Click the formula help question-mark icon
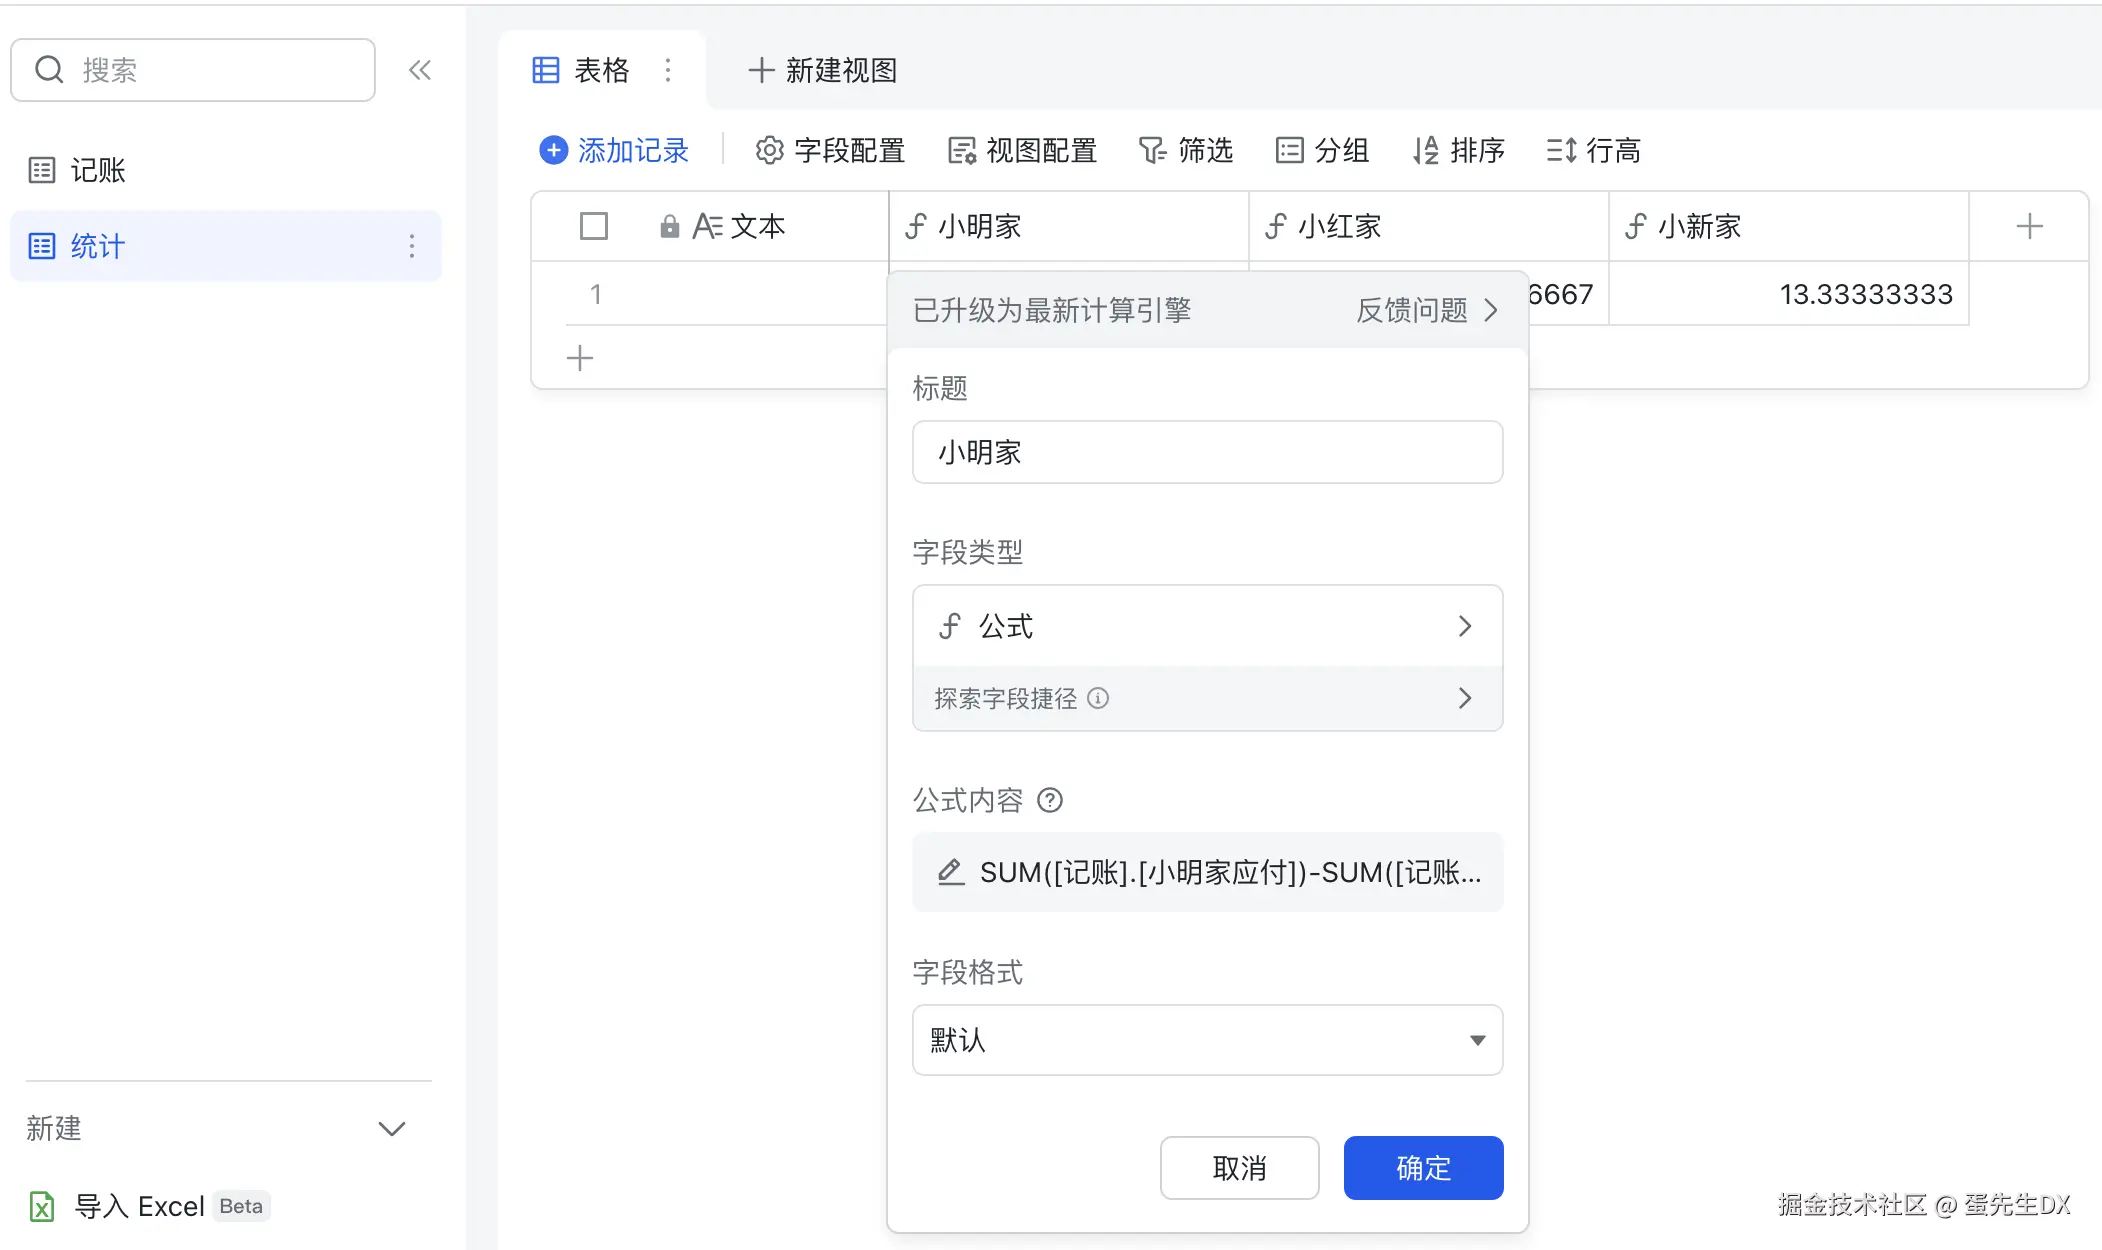The width and height of the screenshot is (2102, 1250). tap(1050, 800)
